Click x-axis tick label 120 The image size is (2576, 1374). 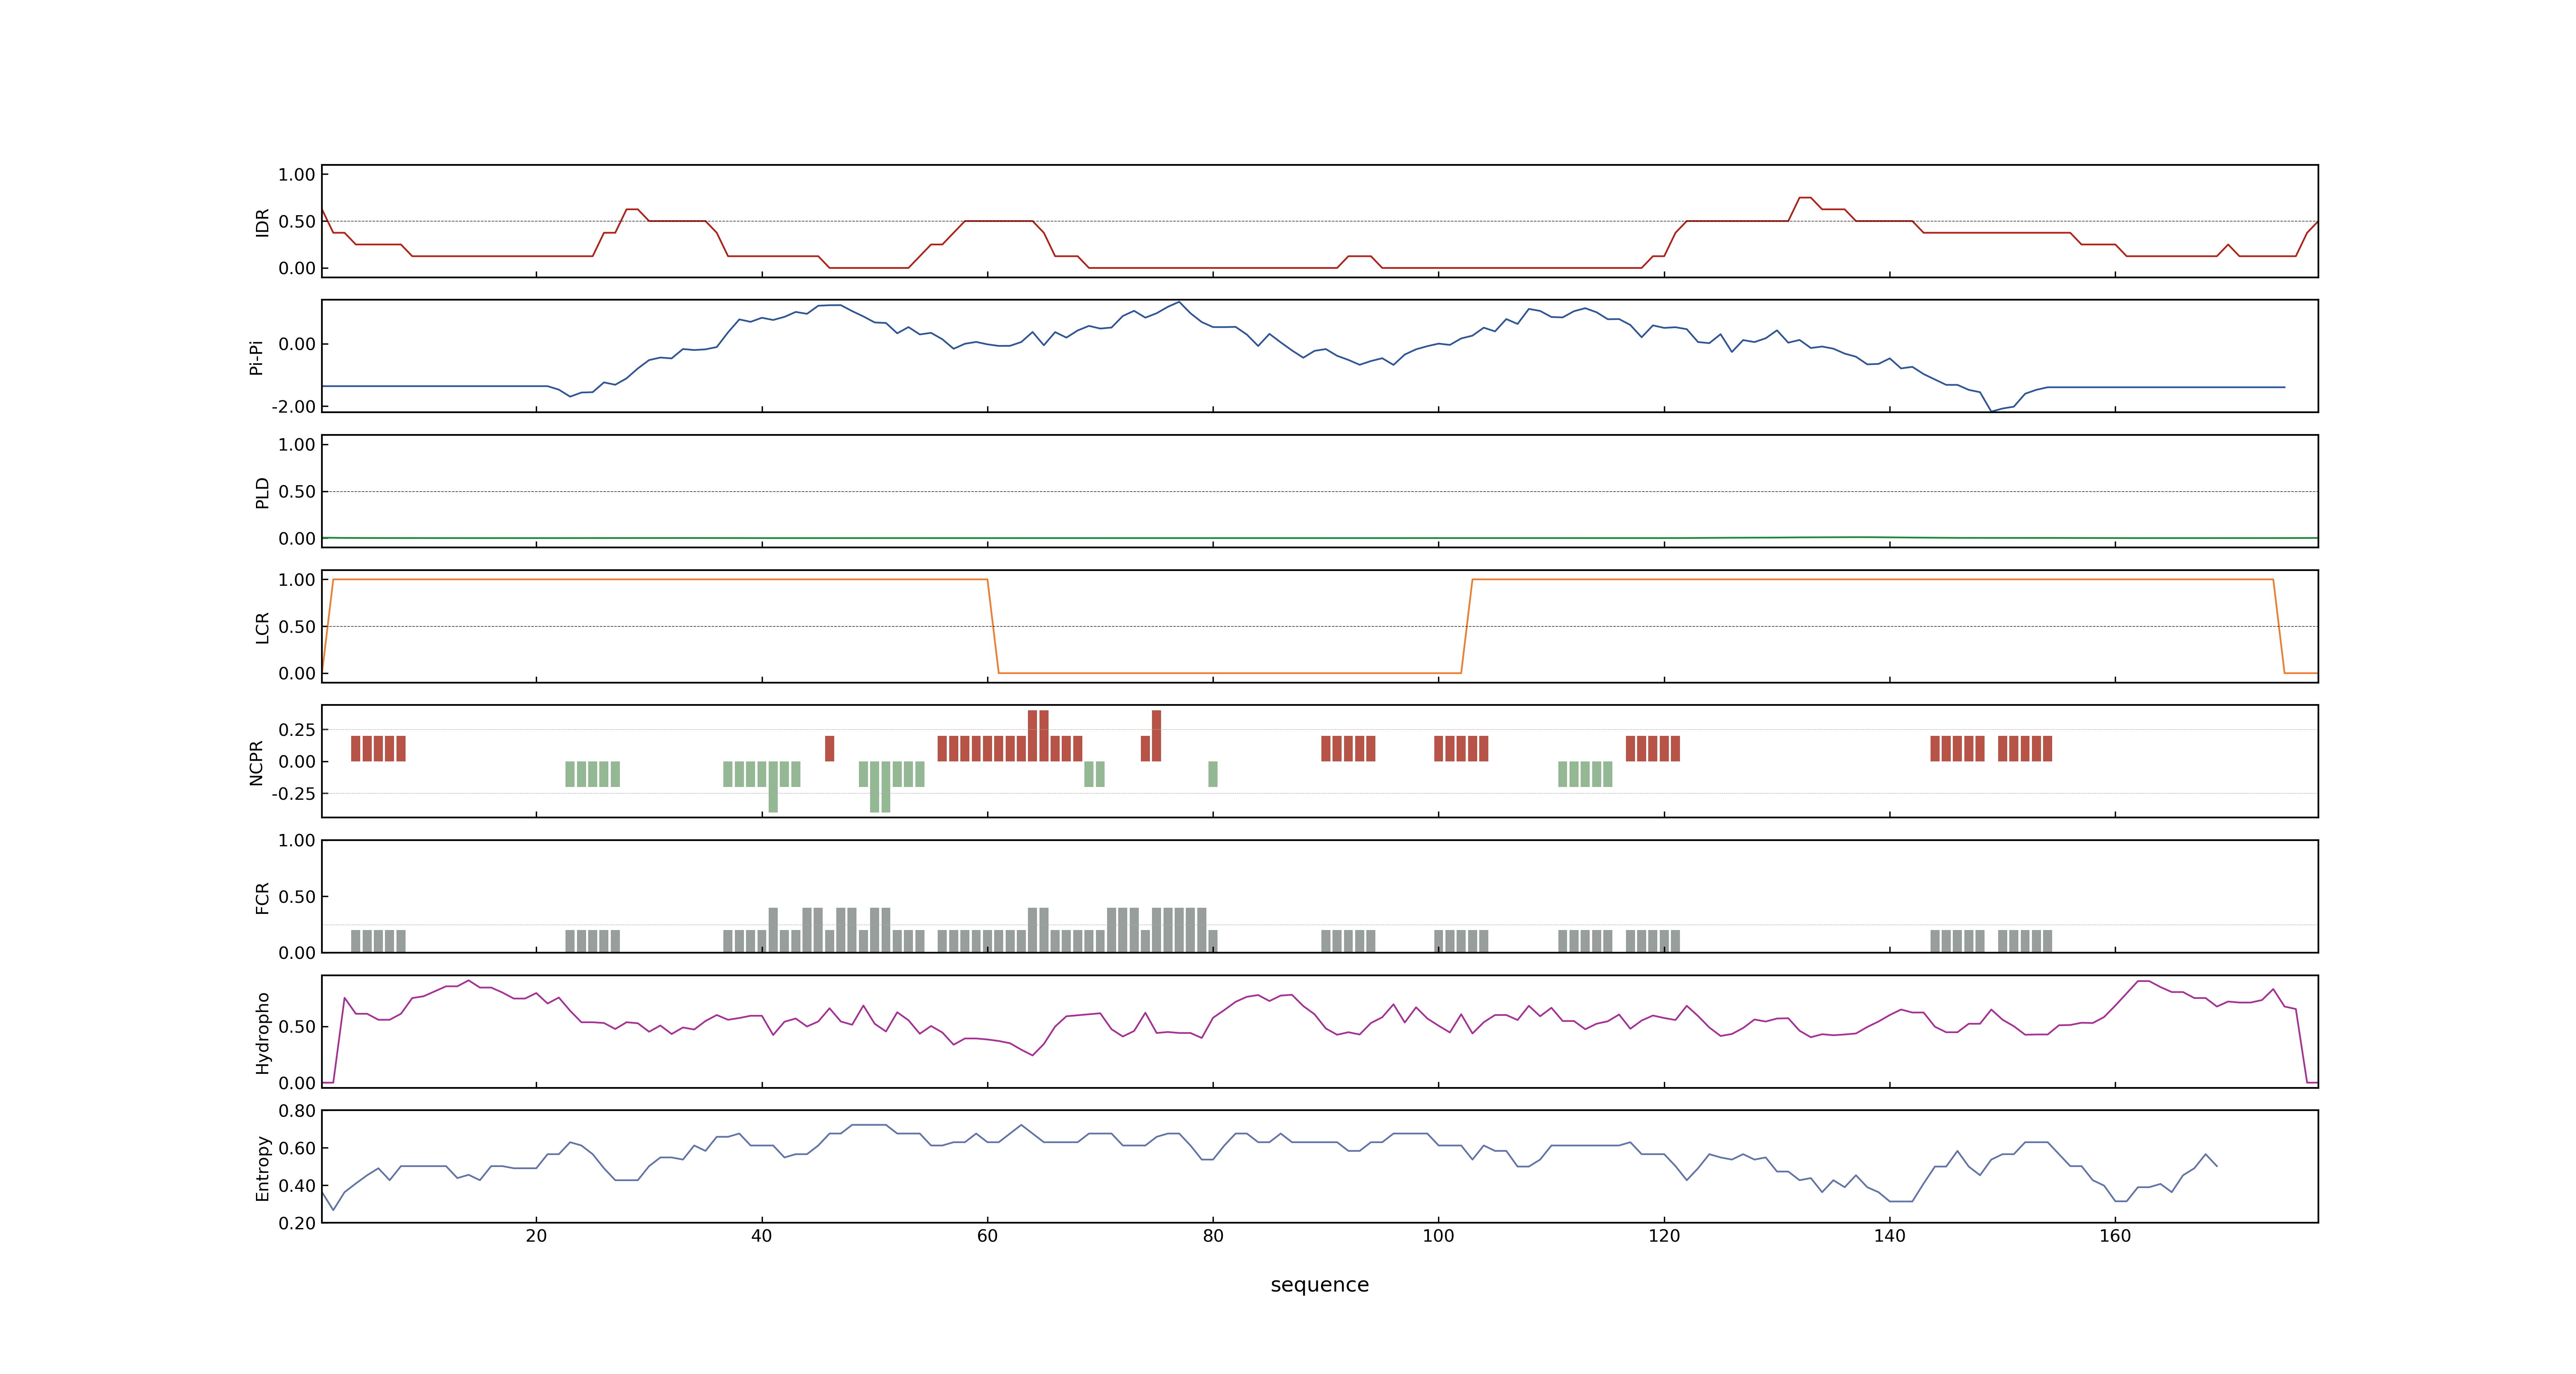click(x=1664, y=1236)
